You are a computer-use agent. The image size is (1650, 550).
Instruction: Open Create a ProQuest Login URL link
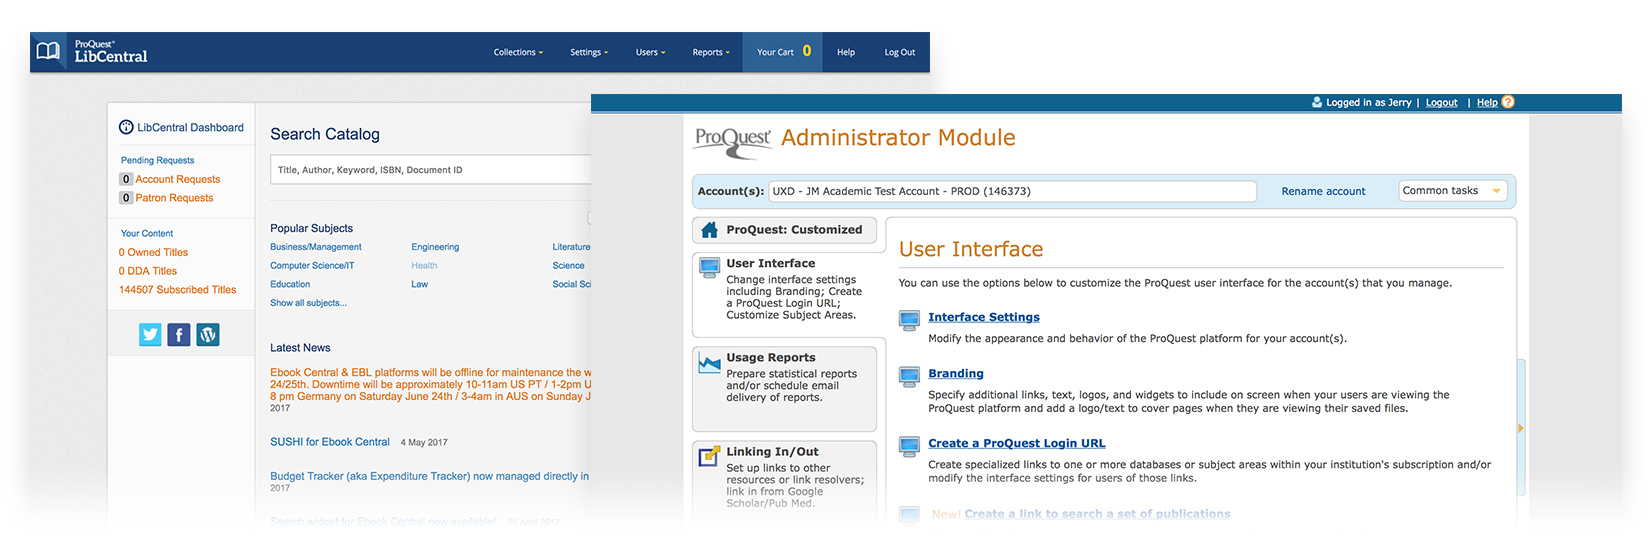(x=1017, y=443)
